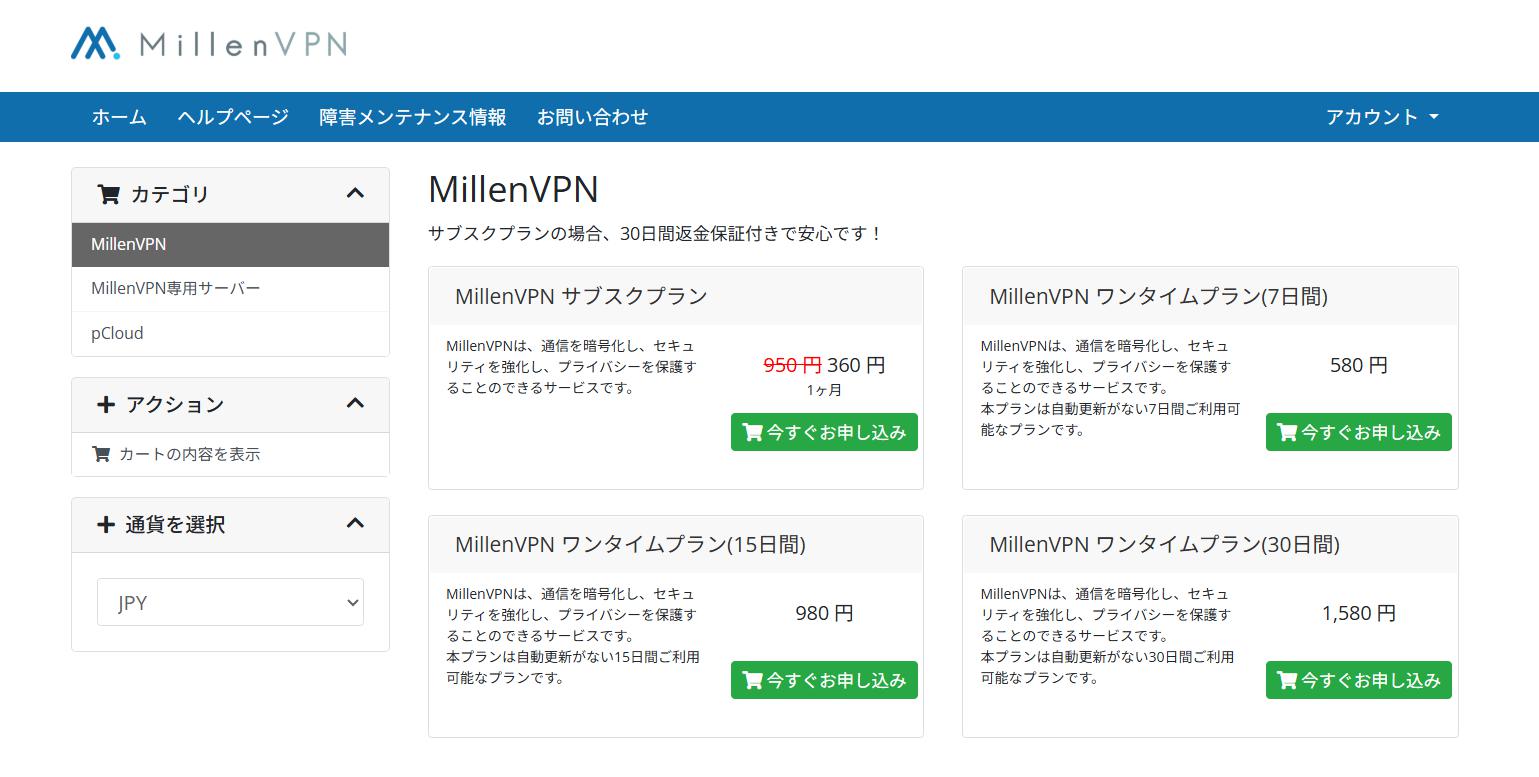Image resolution: width=1539 pixels, height=777 pixels.
Task: Navigate to 障害メンテナンス情報
Action: click(x=412, y=117)
